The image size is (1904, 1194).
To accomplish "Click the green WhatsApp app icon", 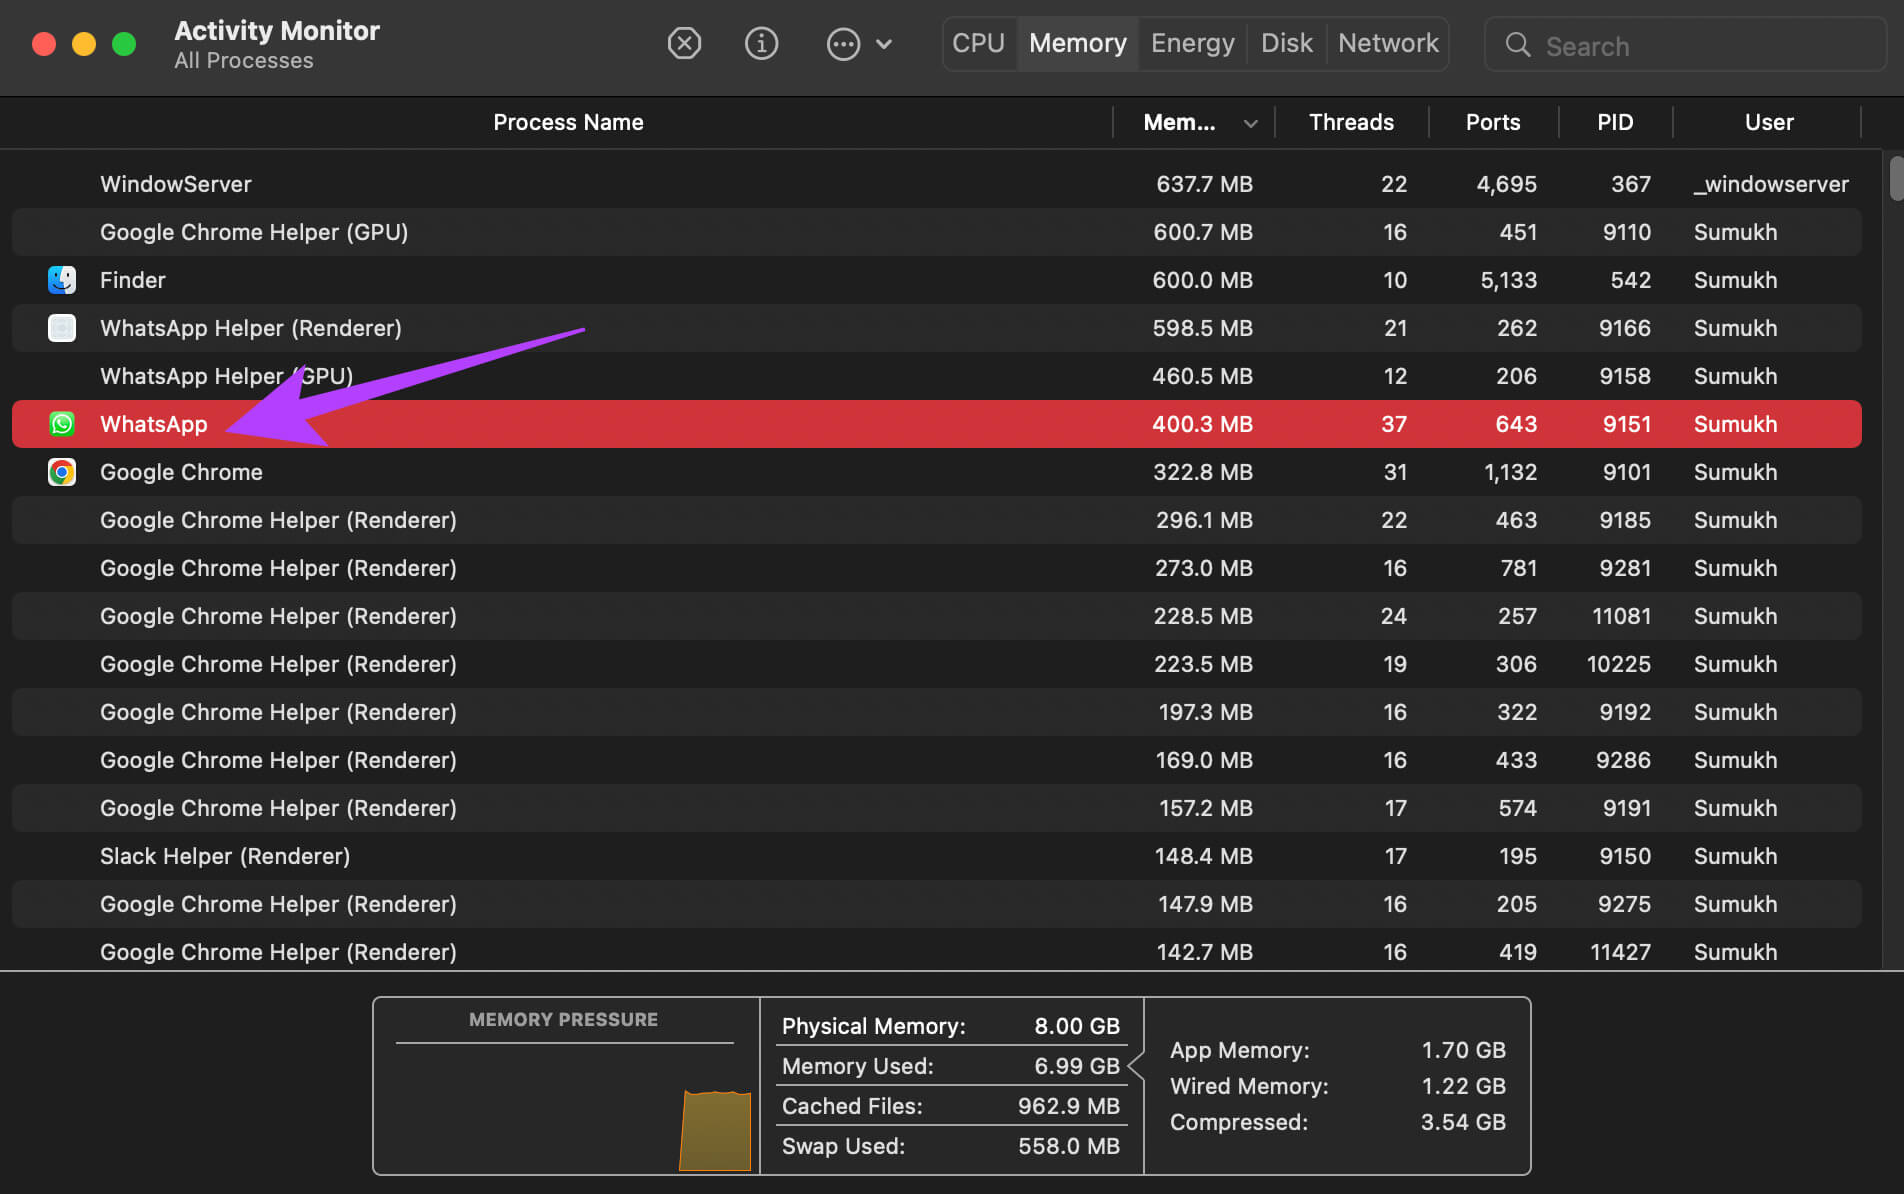I will 62,424.
